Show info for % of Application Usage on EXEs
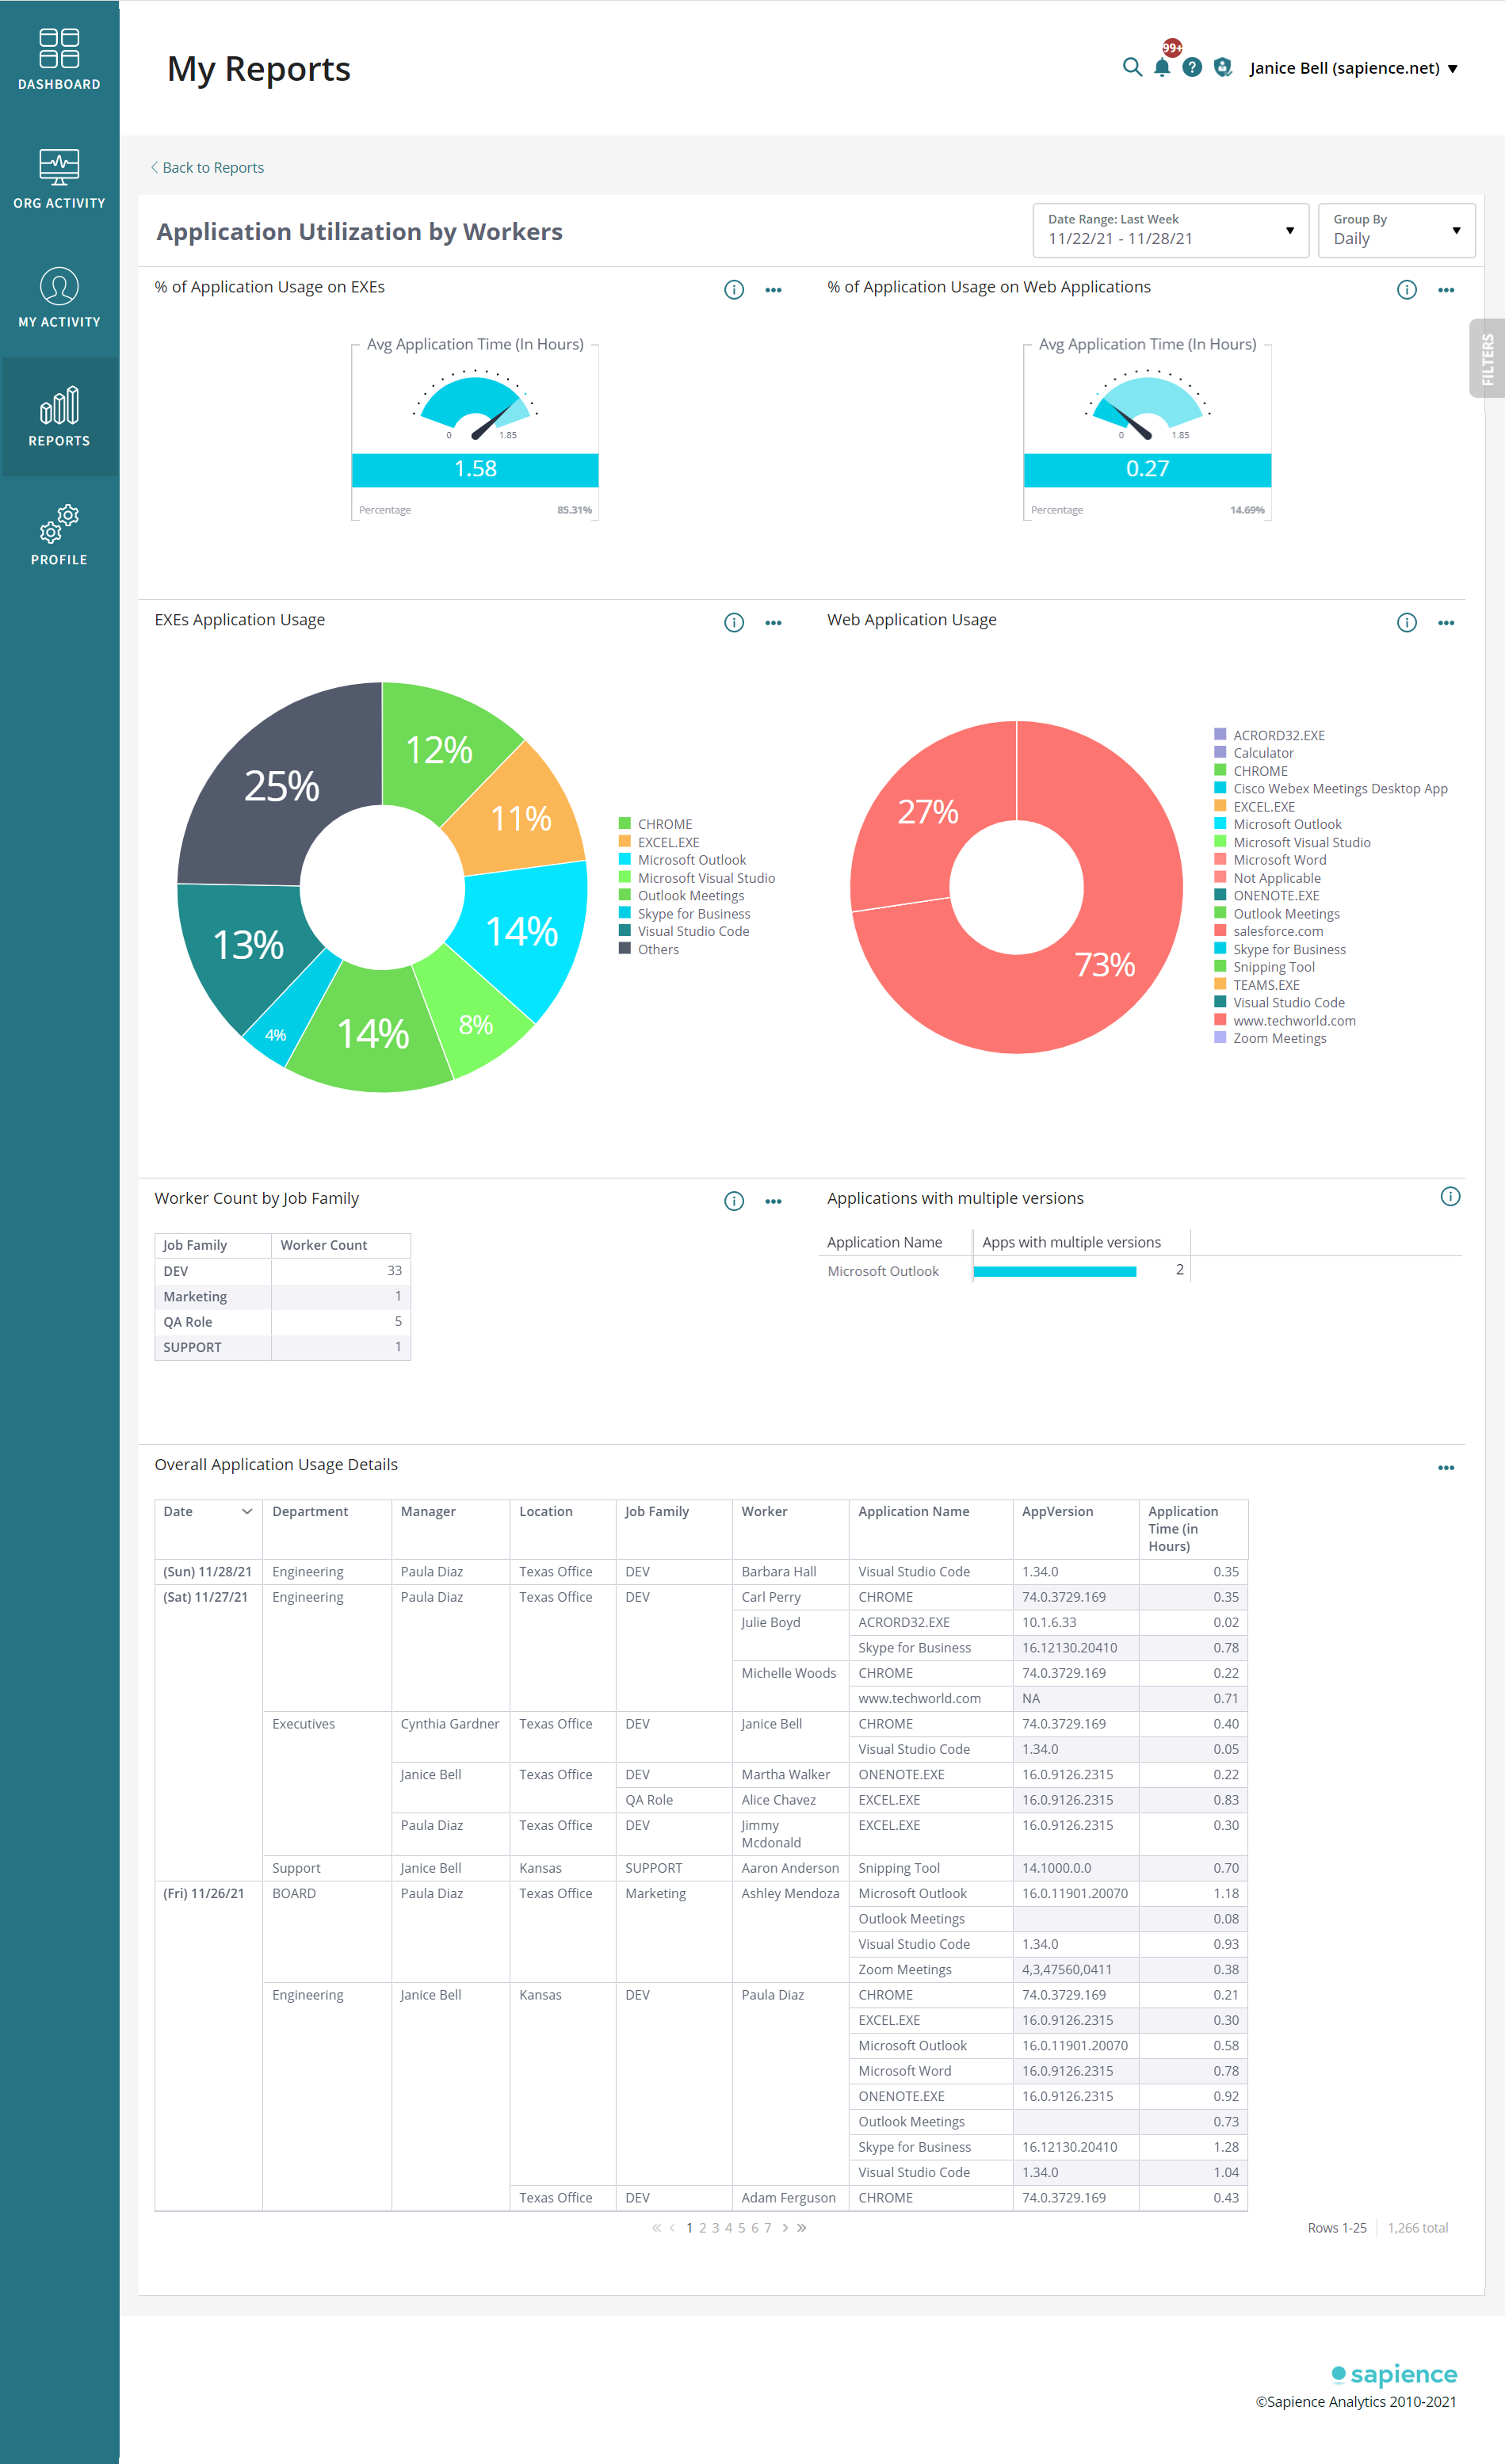 coord(734,290)
